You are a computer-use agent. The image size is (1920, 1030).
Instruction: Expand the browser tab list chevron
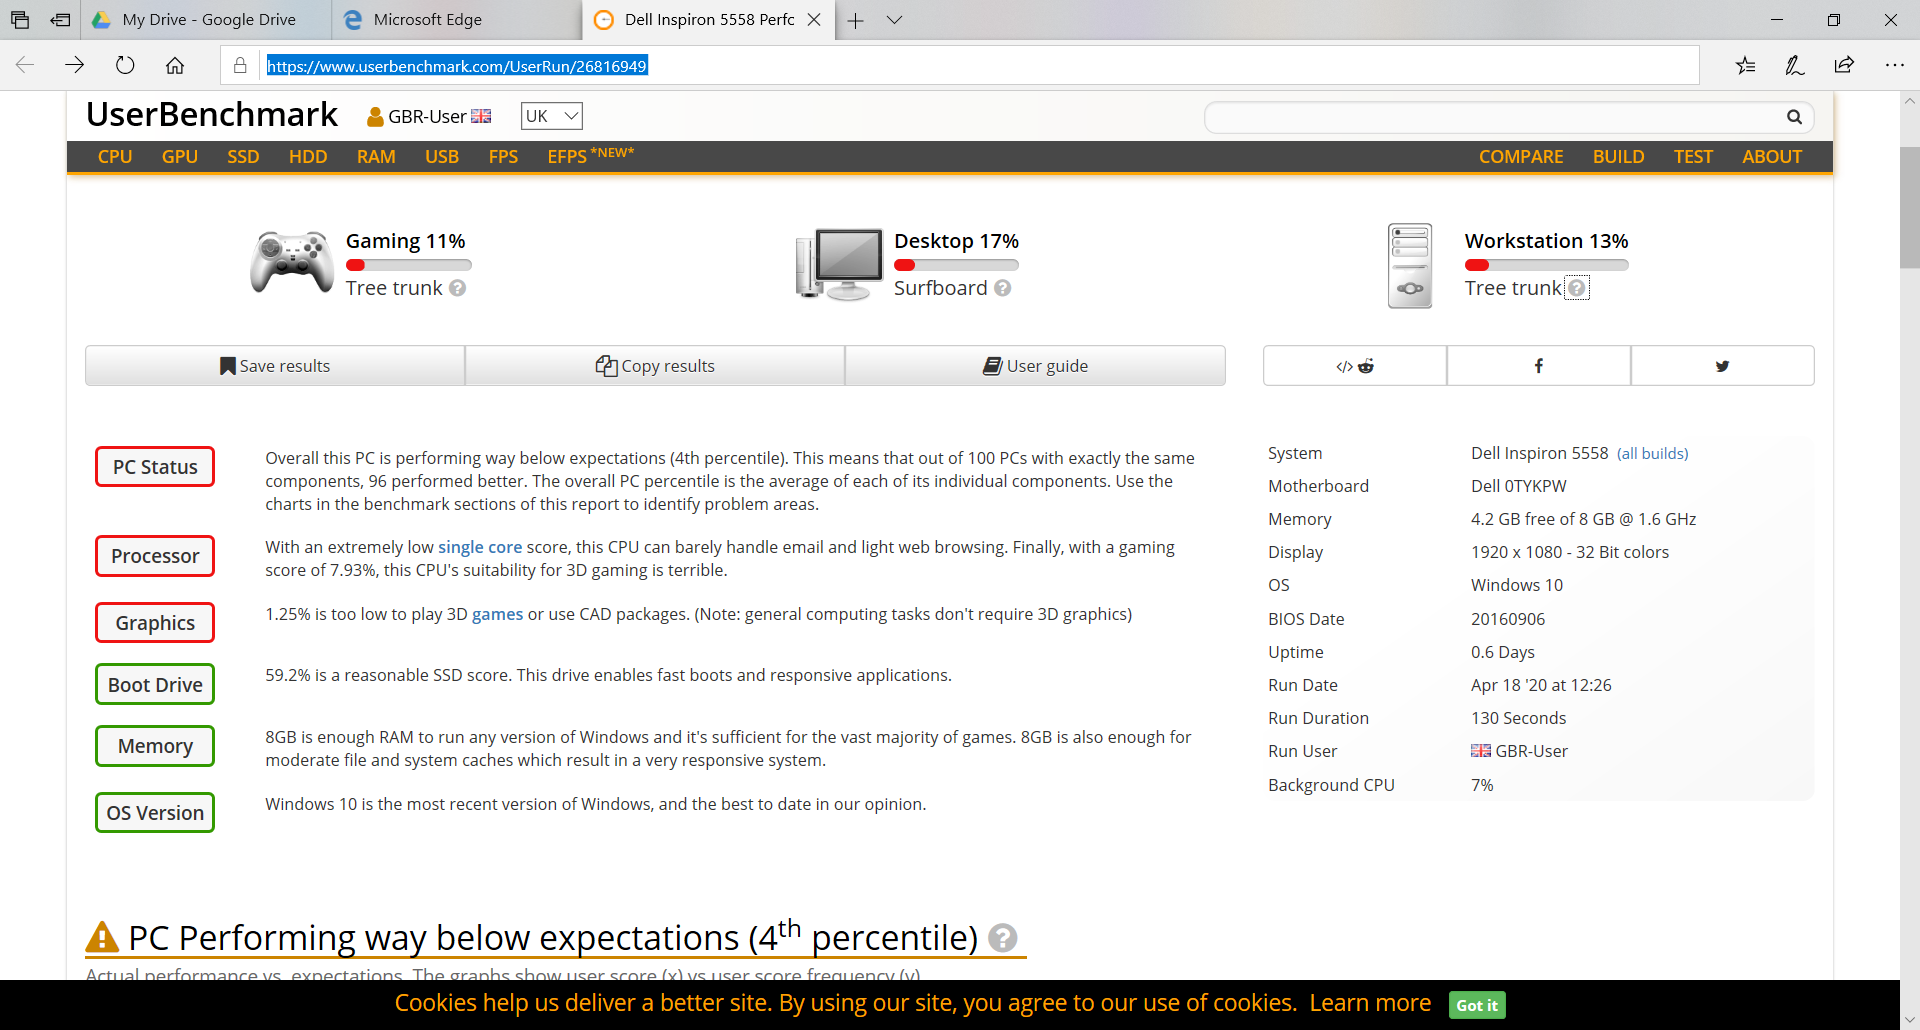[894, 20]
